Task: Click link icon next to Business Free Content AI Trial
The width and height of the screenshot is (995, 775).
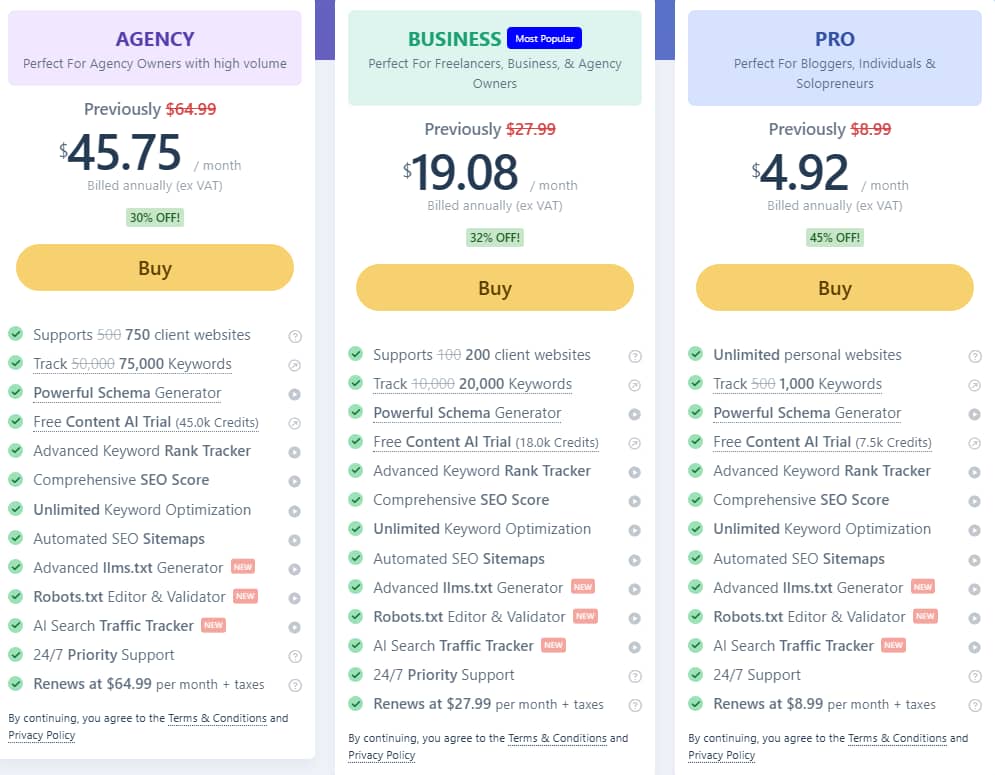Action: [x=635, y=443]
